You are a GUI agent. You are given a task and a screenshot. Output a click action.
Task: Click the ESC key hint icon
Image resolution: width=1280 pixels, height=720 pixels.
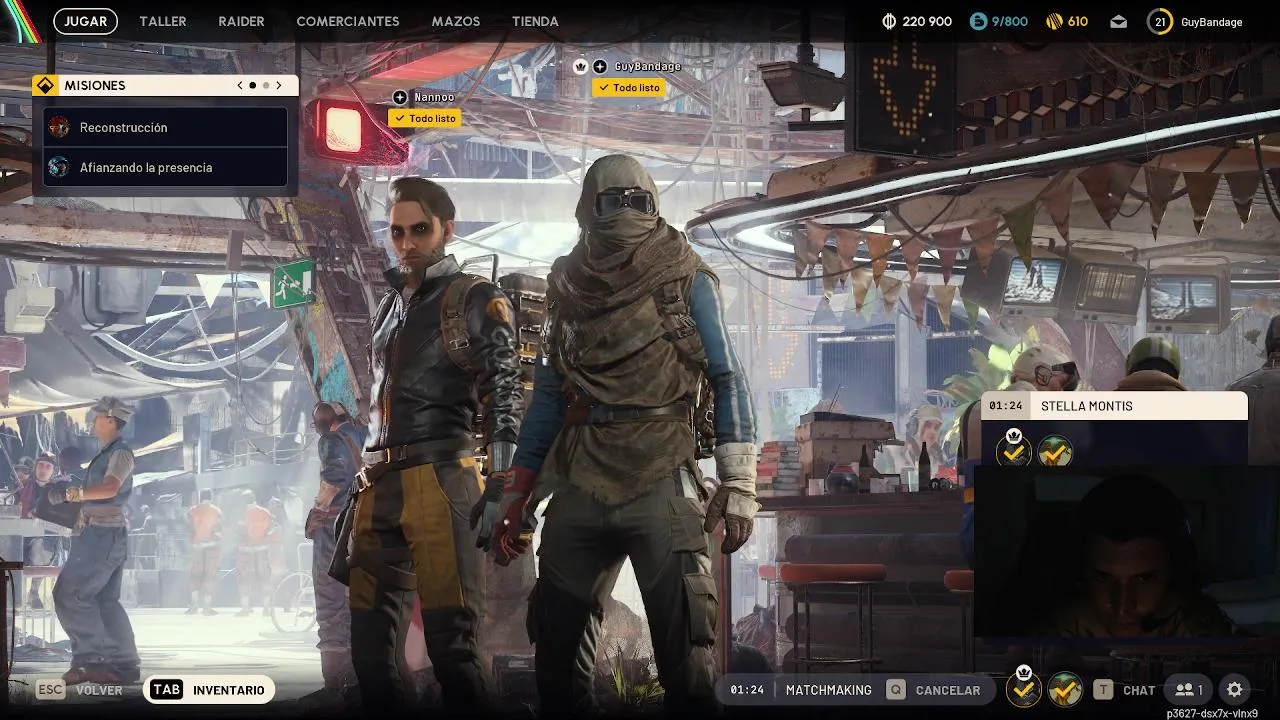tap(51, 690)
